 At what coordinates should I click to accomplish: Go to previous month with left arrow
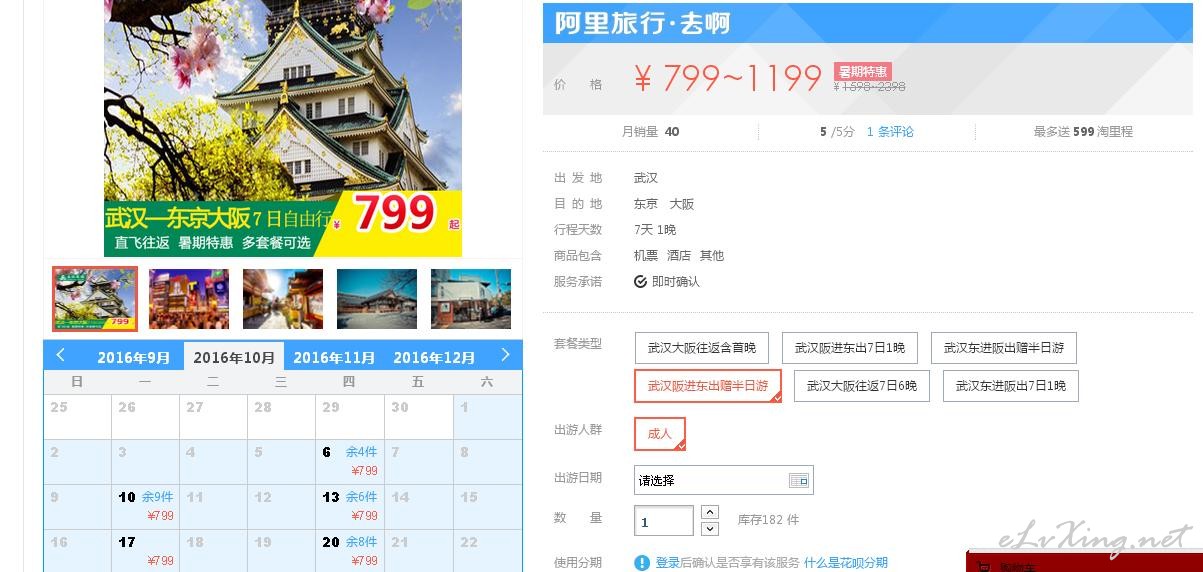click(61, 355)
